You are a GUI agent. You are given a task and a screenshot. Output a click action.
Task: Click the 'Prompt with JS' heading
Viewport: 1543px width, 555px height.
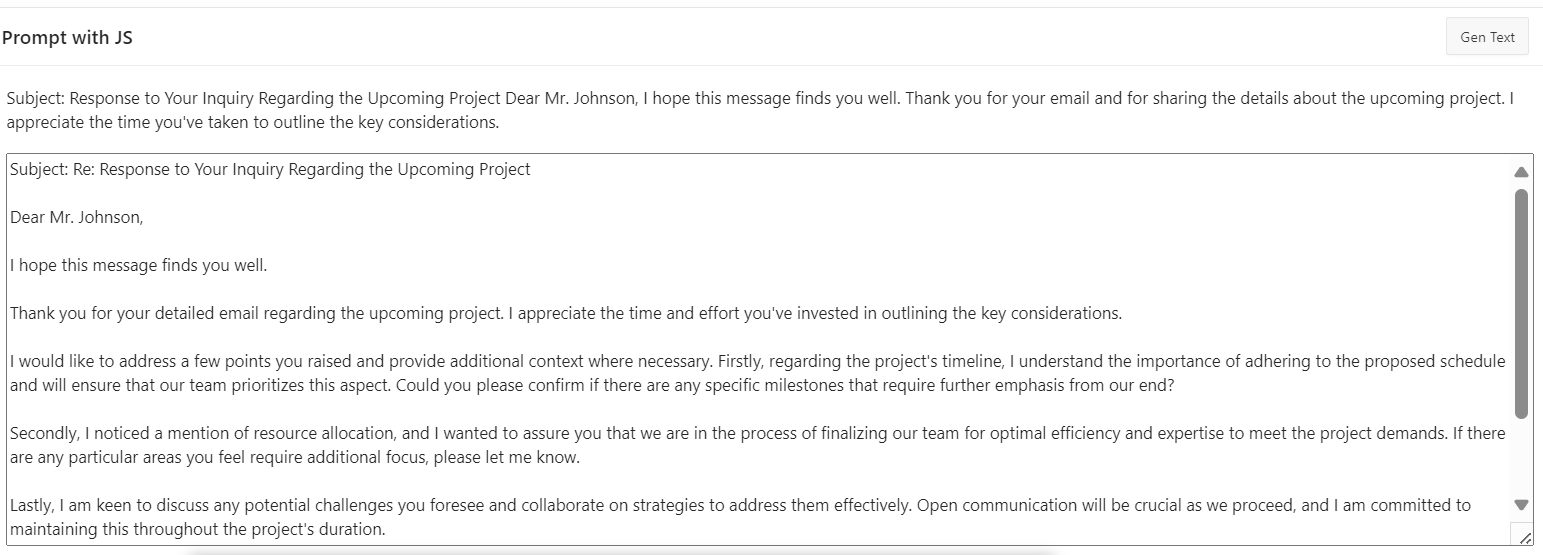67,38
